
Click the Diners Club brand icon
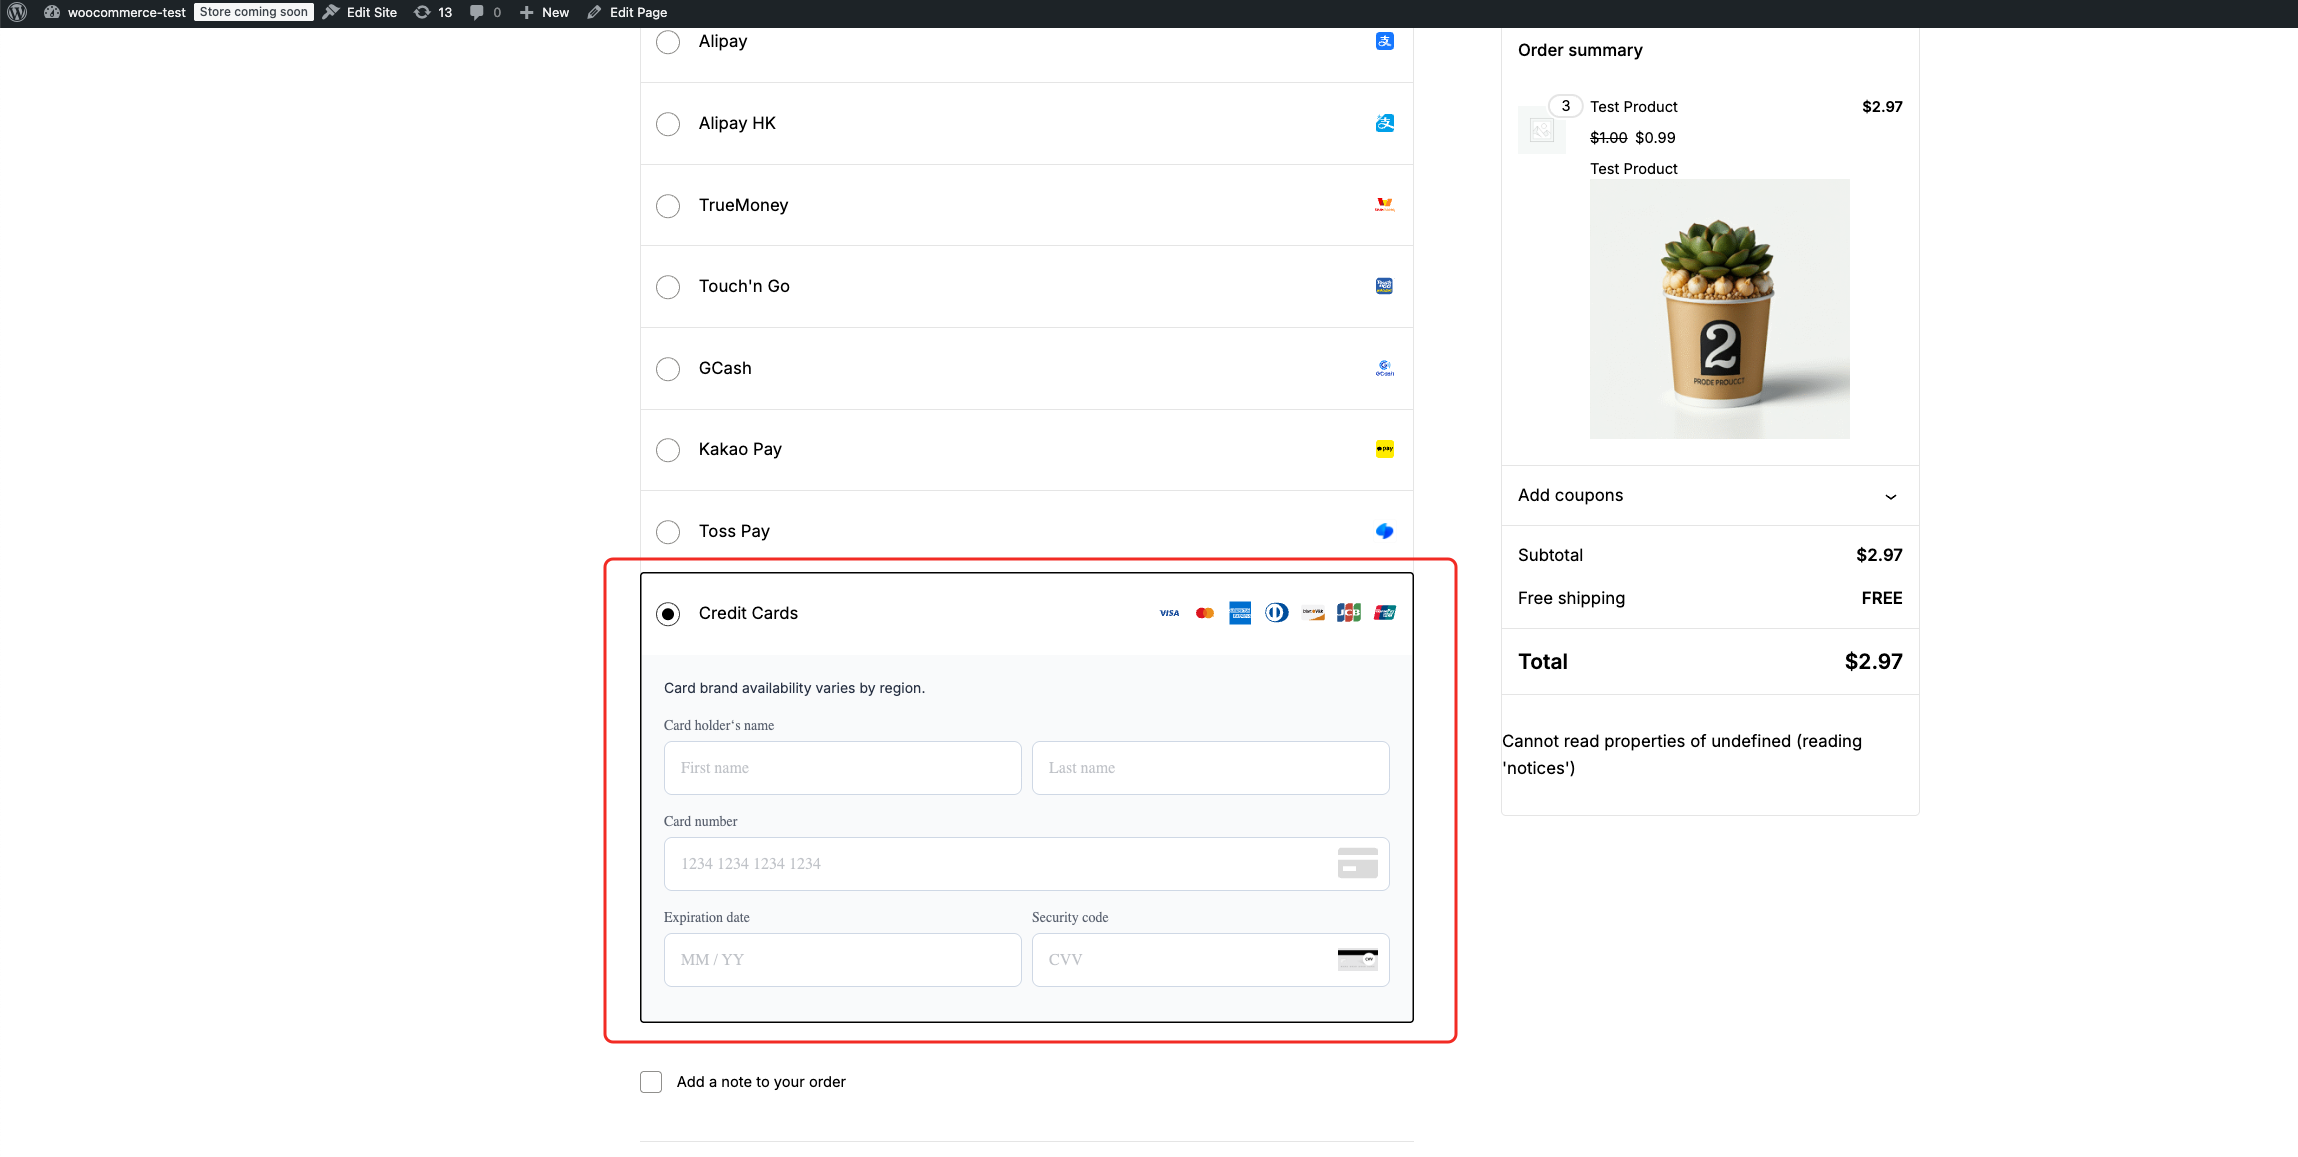(x=1277, y=613)
